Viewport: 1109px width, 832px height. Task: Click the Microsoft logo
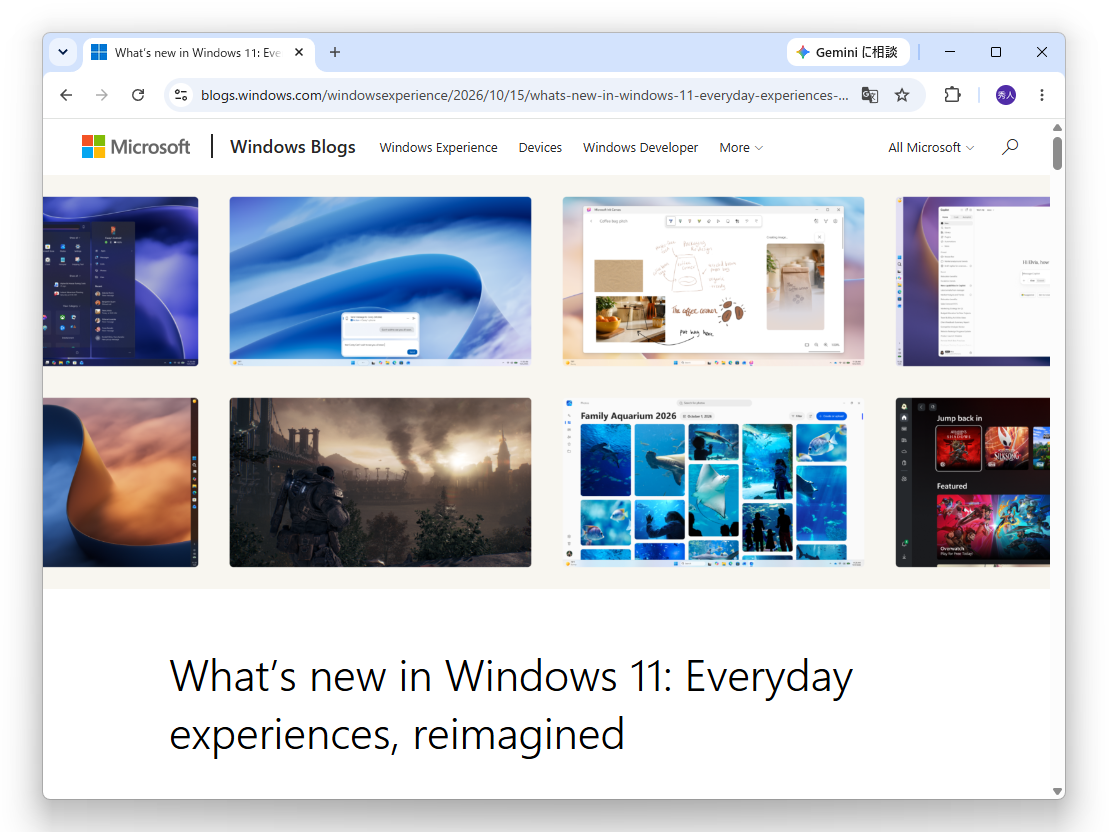[136, 146]
